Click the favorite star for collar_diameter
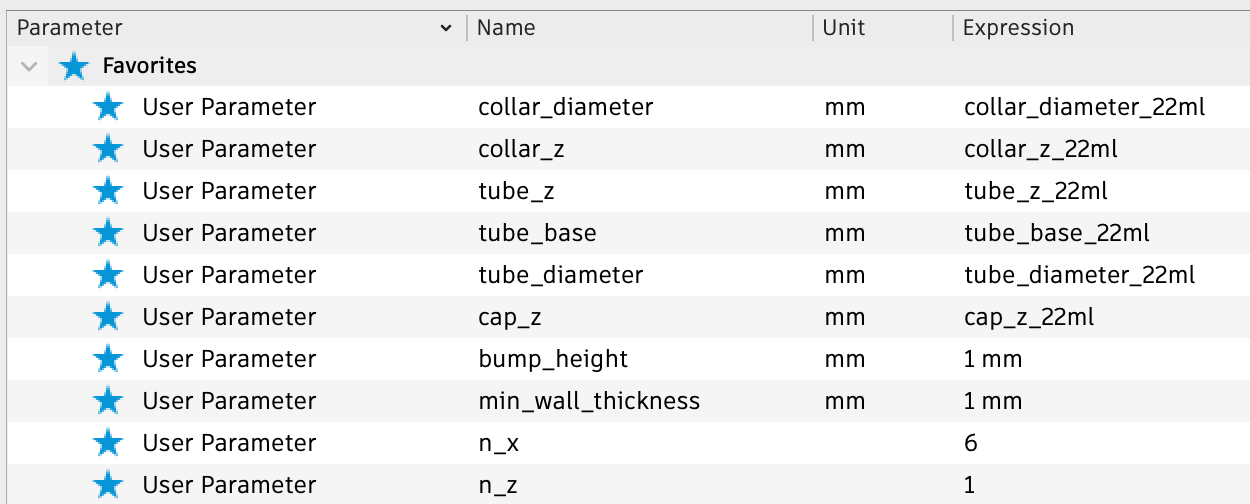The image size is (1250, 504). tap(107, 107)
